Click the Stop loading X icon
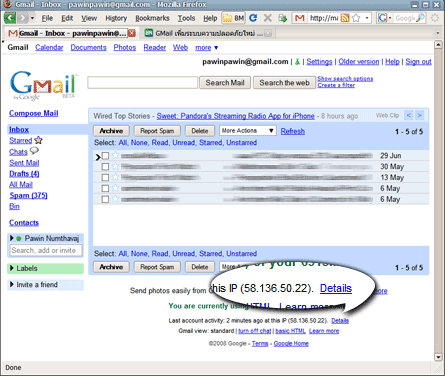 [x=267, y=18]
